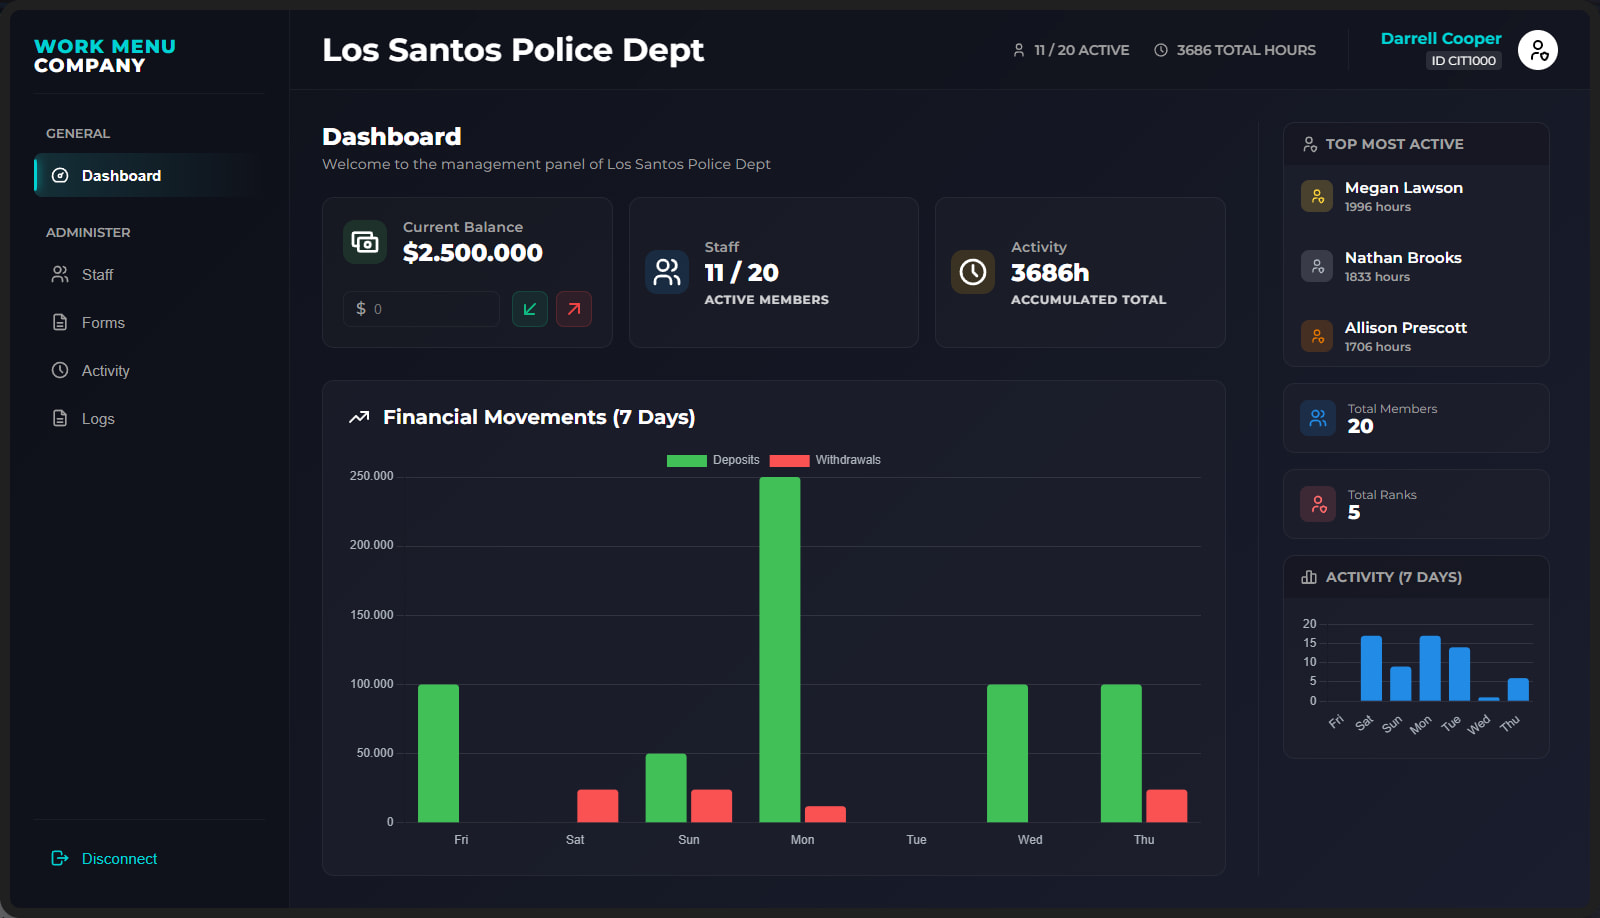This screenshot has width=1600, height=918.
Task: Click the 11 / 20 ACTIVE header status
Action: pyautogui.click(x=1071, y=50)
